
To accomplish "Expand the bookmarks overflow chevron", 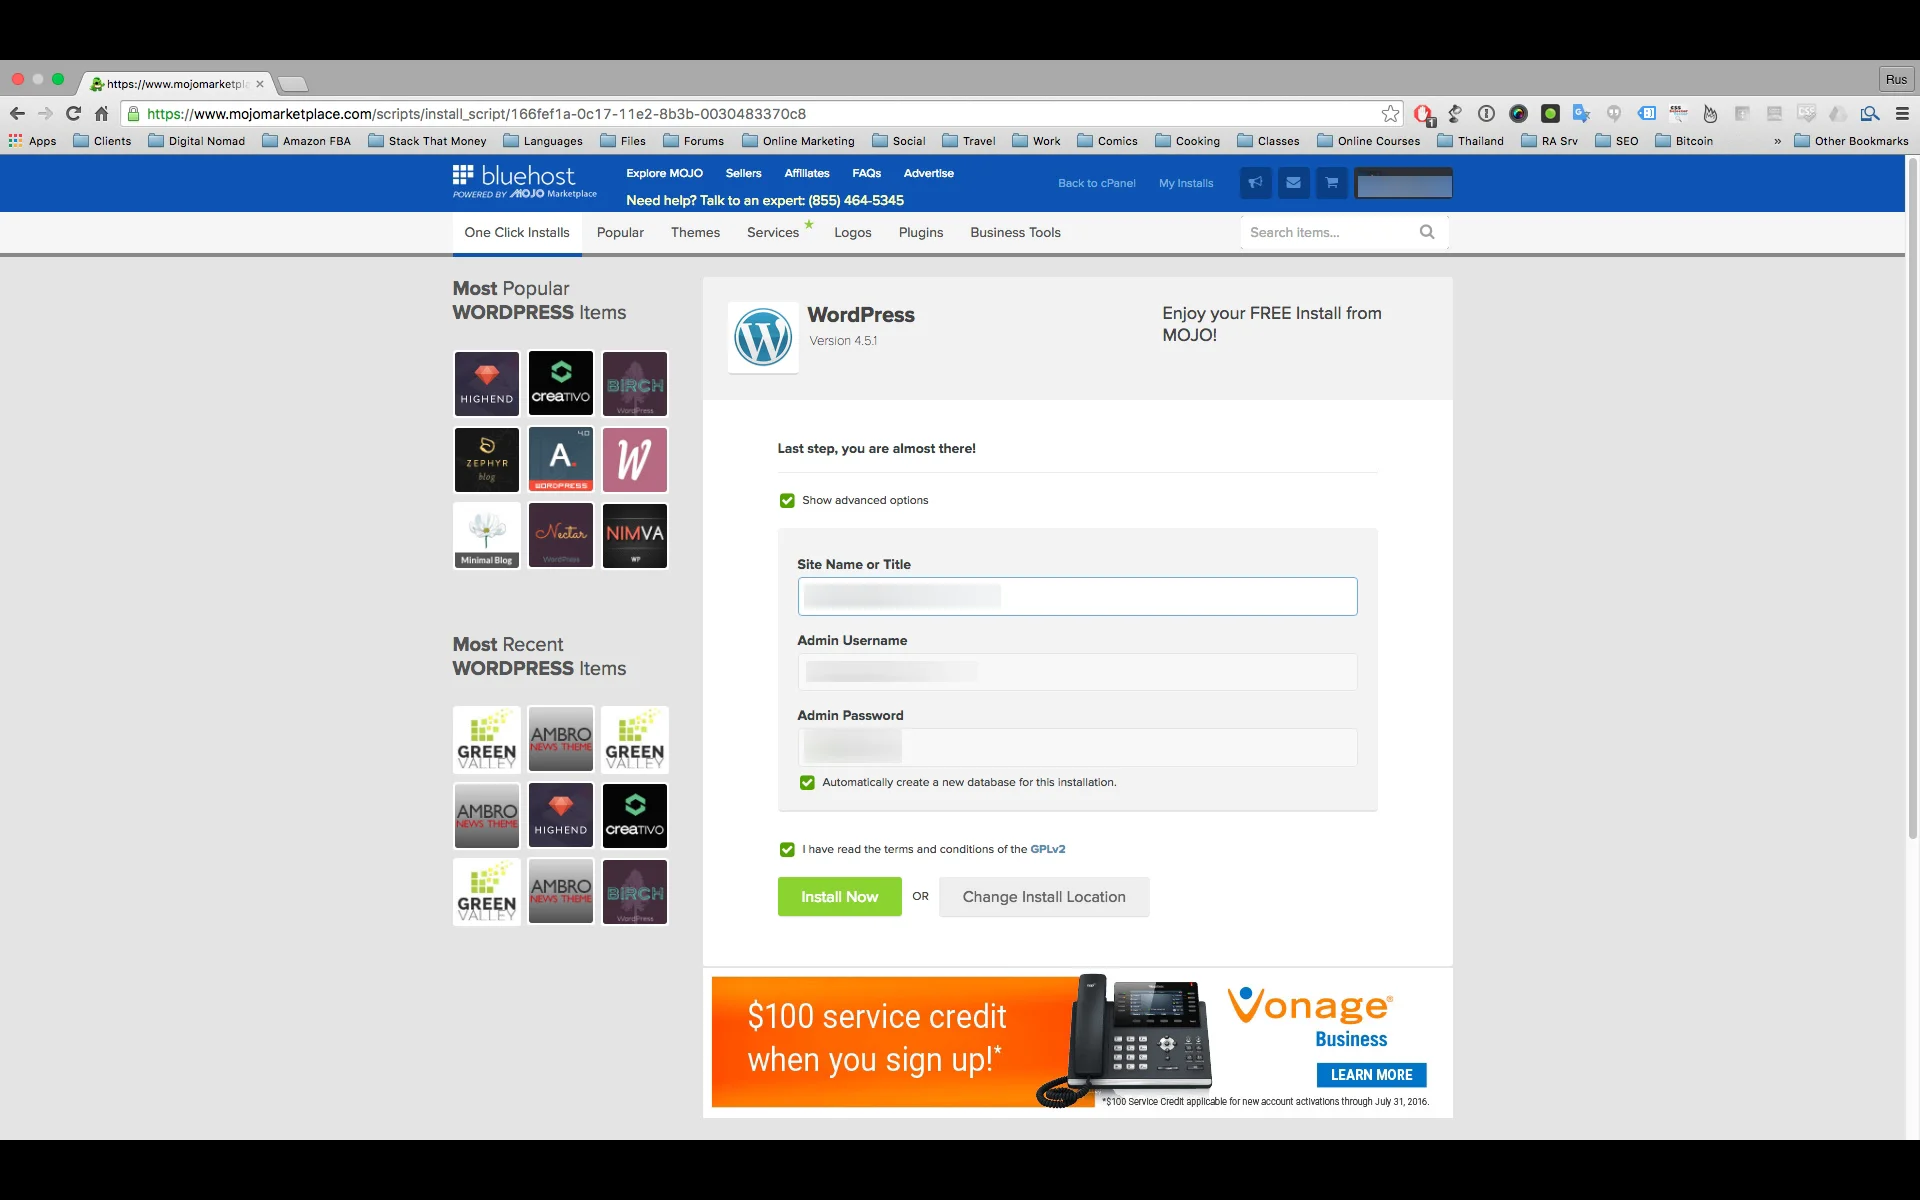I will pos(1776,141).
